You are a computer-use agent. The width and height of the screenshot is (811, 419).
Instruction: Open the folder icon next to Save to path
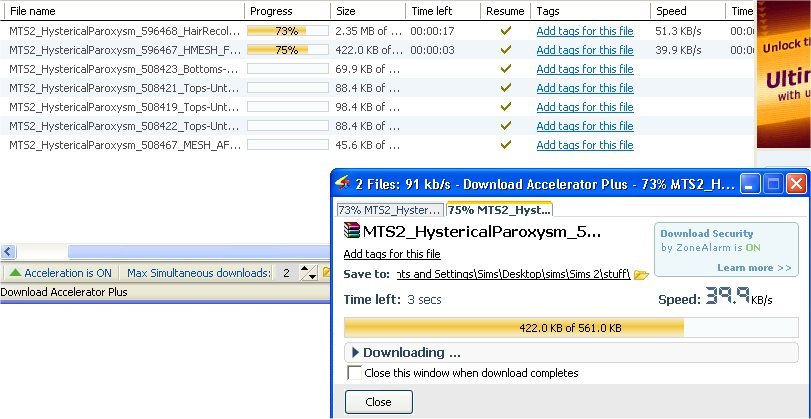[641, 275]
